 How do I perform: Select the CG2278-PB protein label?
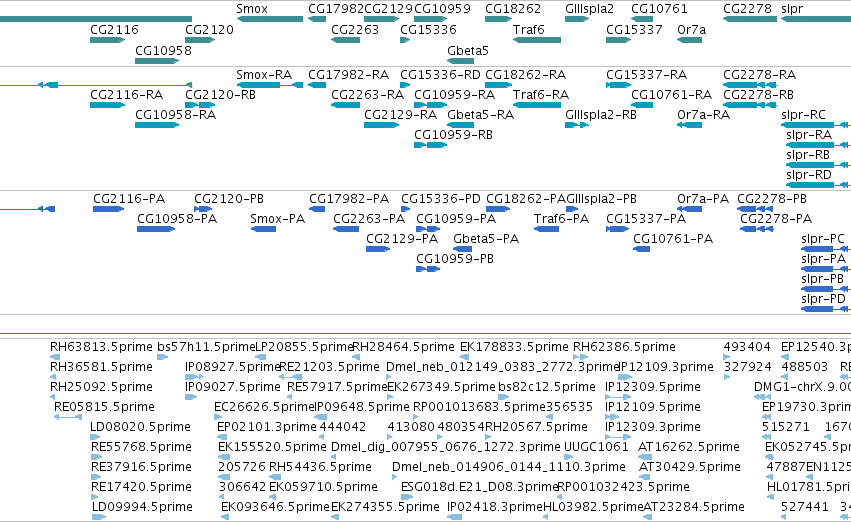[x=772, y=199]
